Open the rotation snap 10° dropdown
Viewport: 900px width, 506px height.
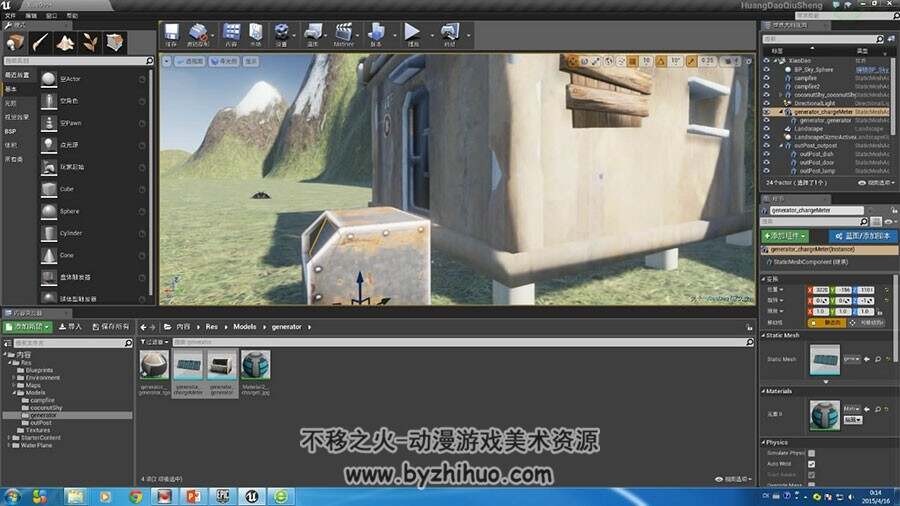[x=676, y=61]
